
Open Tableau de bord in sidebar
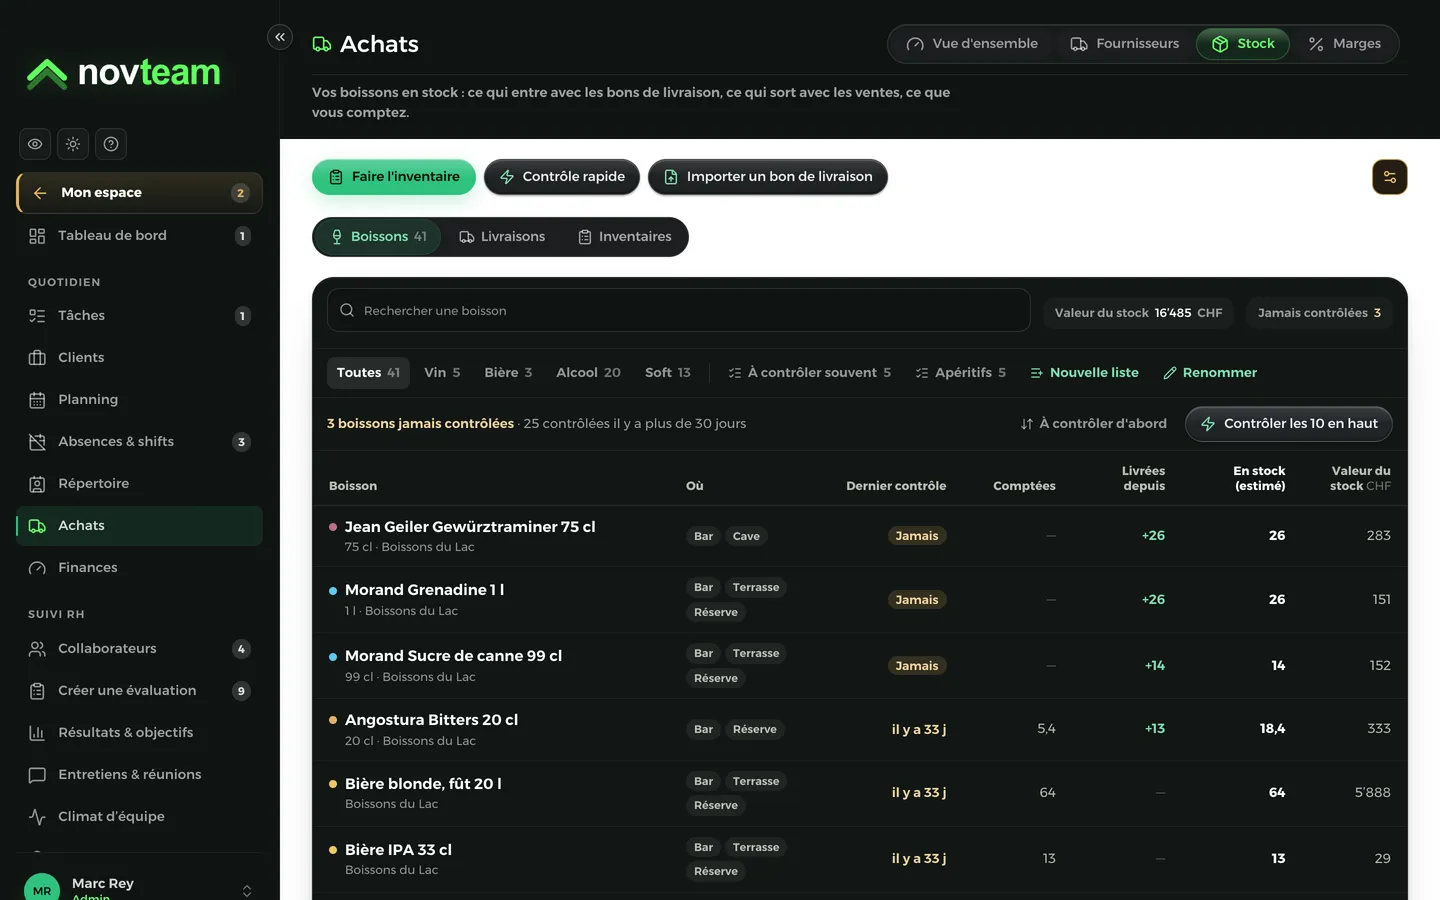[x=139, y=236]
